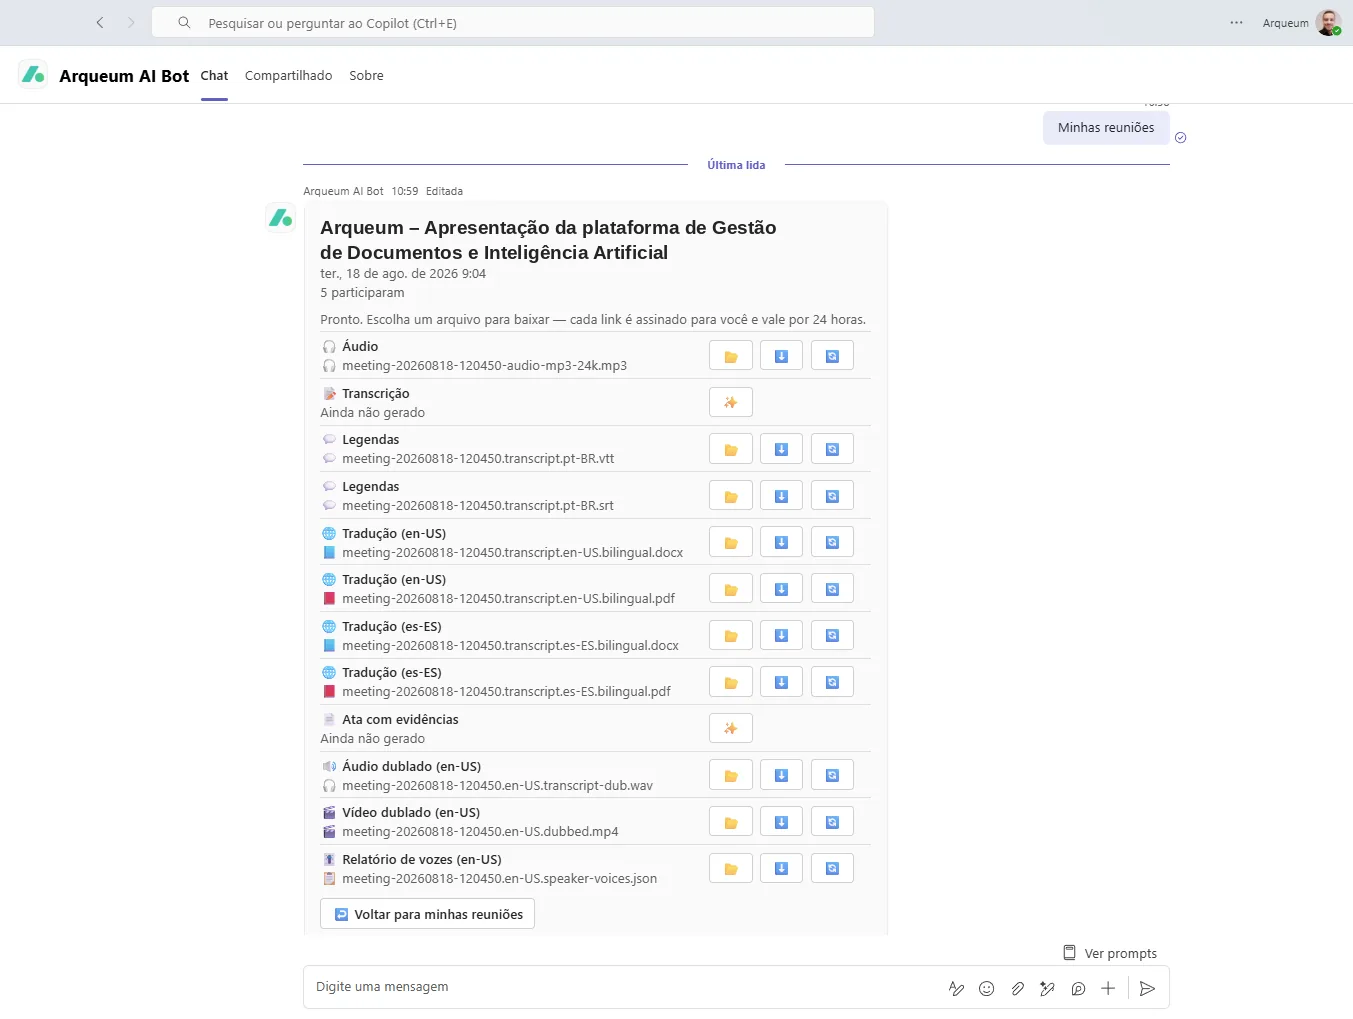Regenerate the en-US.bilingual.pdf translation
The width and height of the screenshot is (1353, 1019).
pos(832,589)
